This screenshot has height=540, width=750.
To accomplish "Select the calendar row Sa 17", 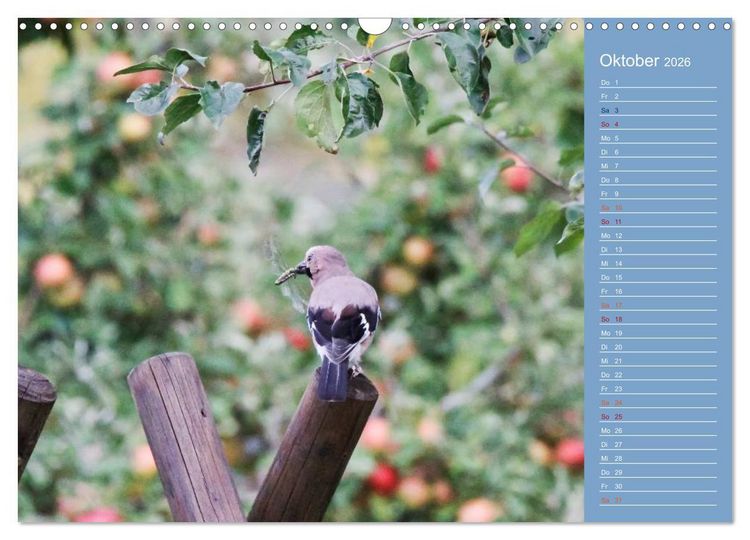I will 658,305.
